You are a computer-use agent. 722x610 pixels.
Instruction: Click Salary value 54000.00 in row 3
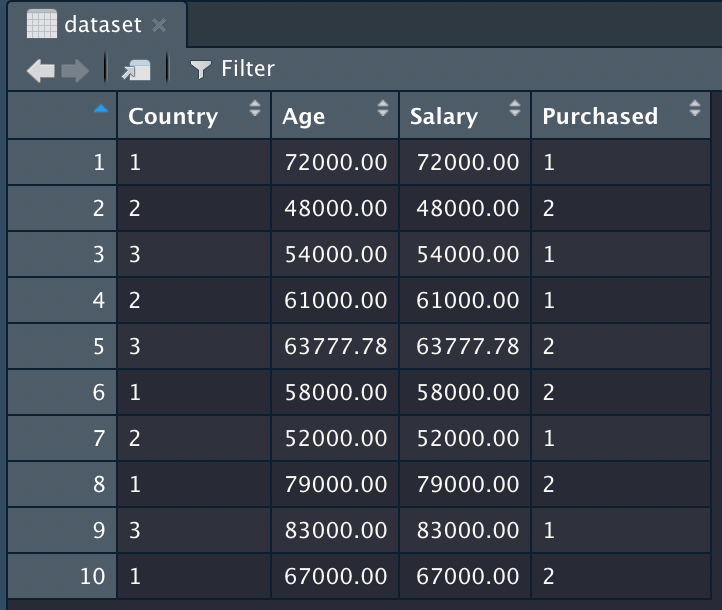pyautogui.click(x=468, y=254)
